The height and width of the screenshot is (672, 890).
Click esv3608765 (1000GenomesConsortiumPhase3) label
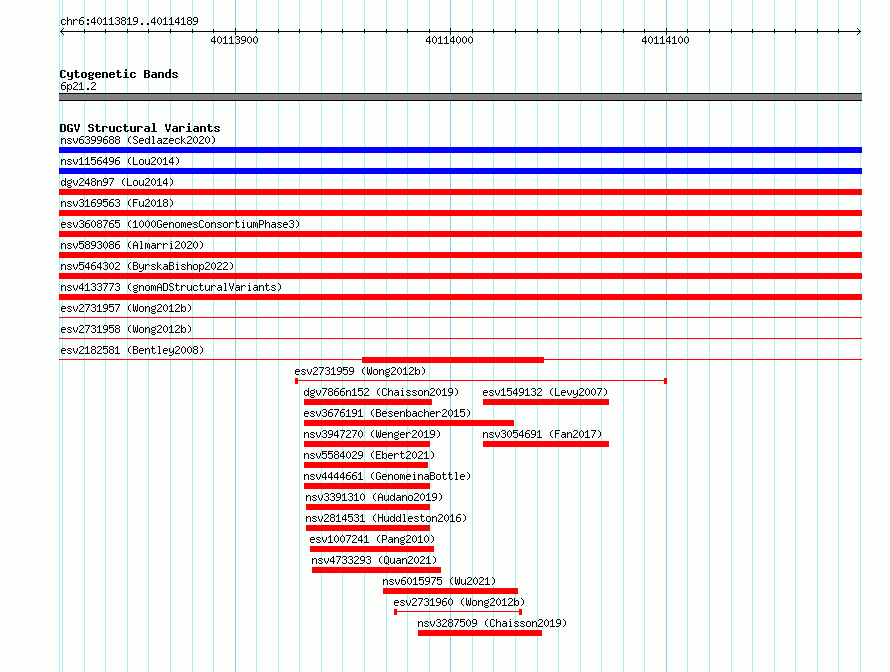(x=180, y=224)
